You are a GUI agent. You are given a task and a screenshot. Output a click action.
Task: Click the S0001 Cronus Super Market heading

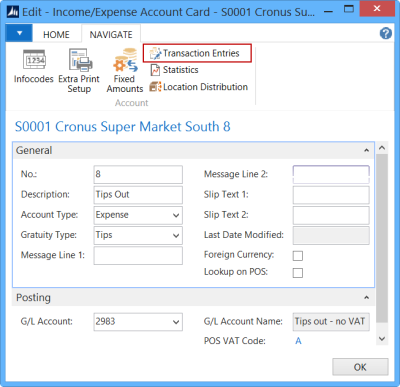[123, 127]
